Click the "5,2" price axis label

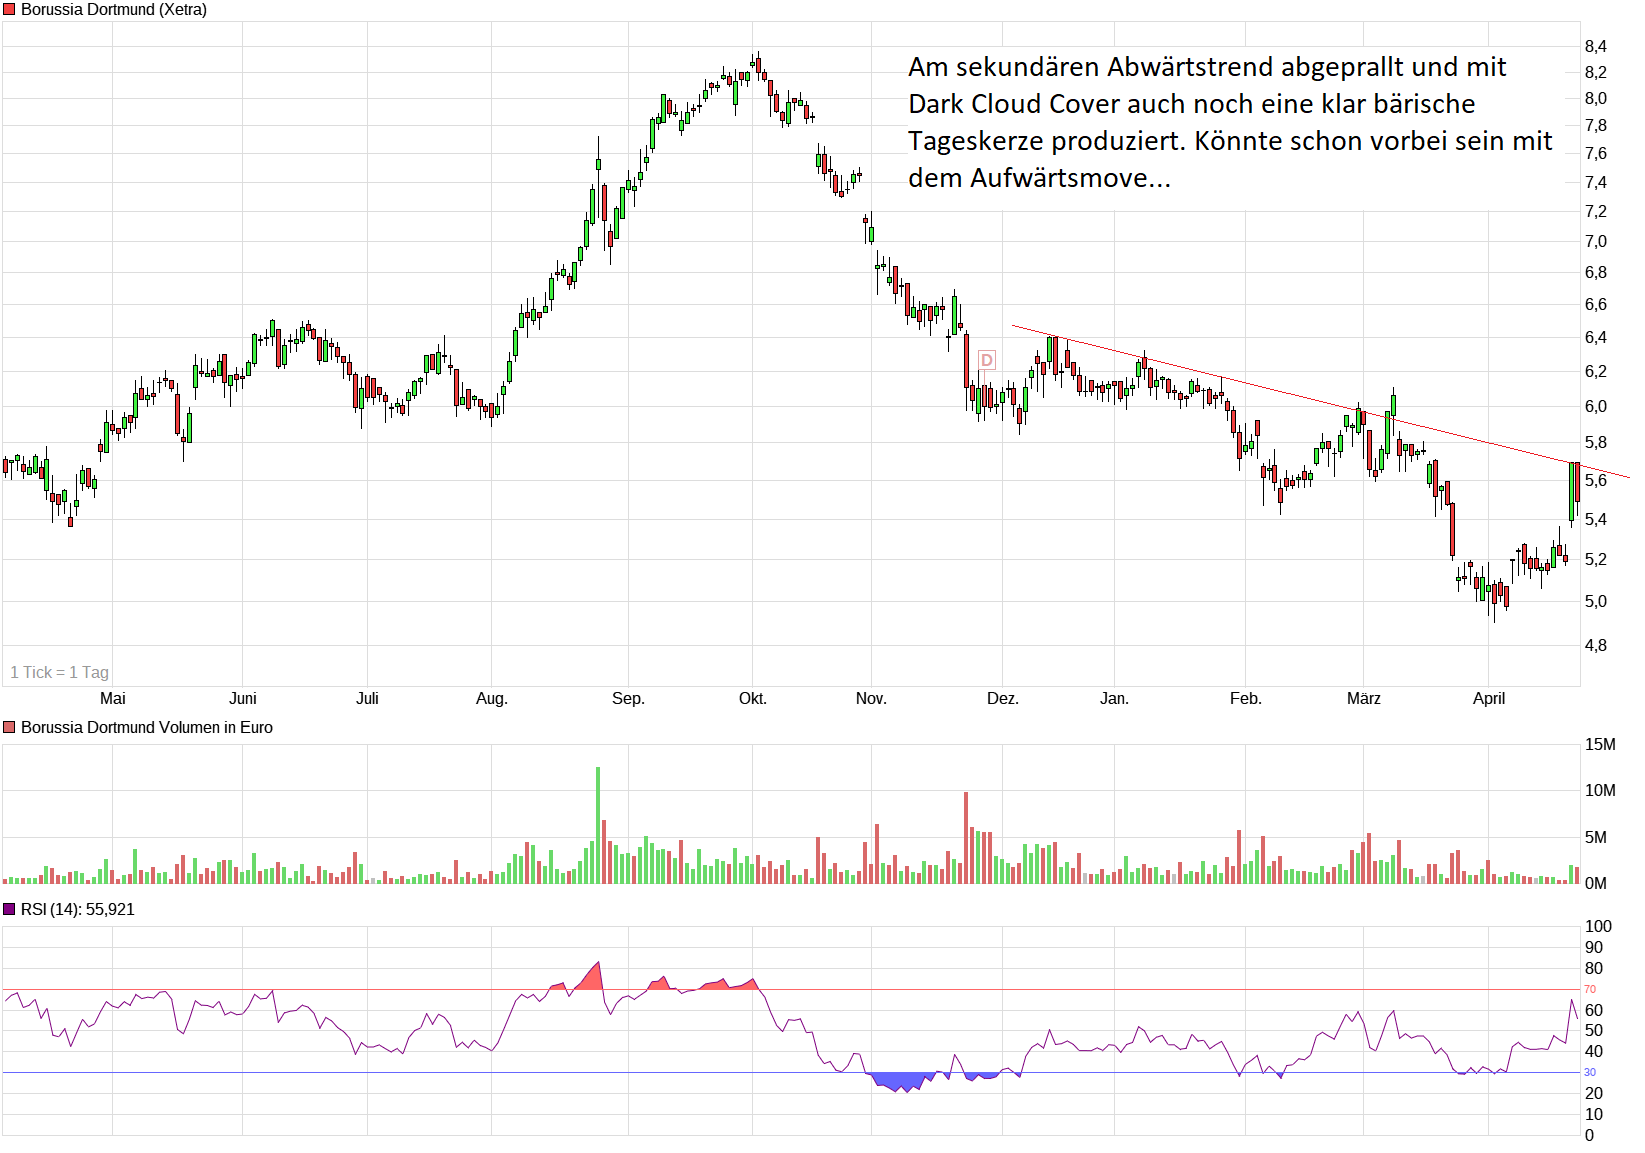[1596, 560]
